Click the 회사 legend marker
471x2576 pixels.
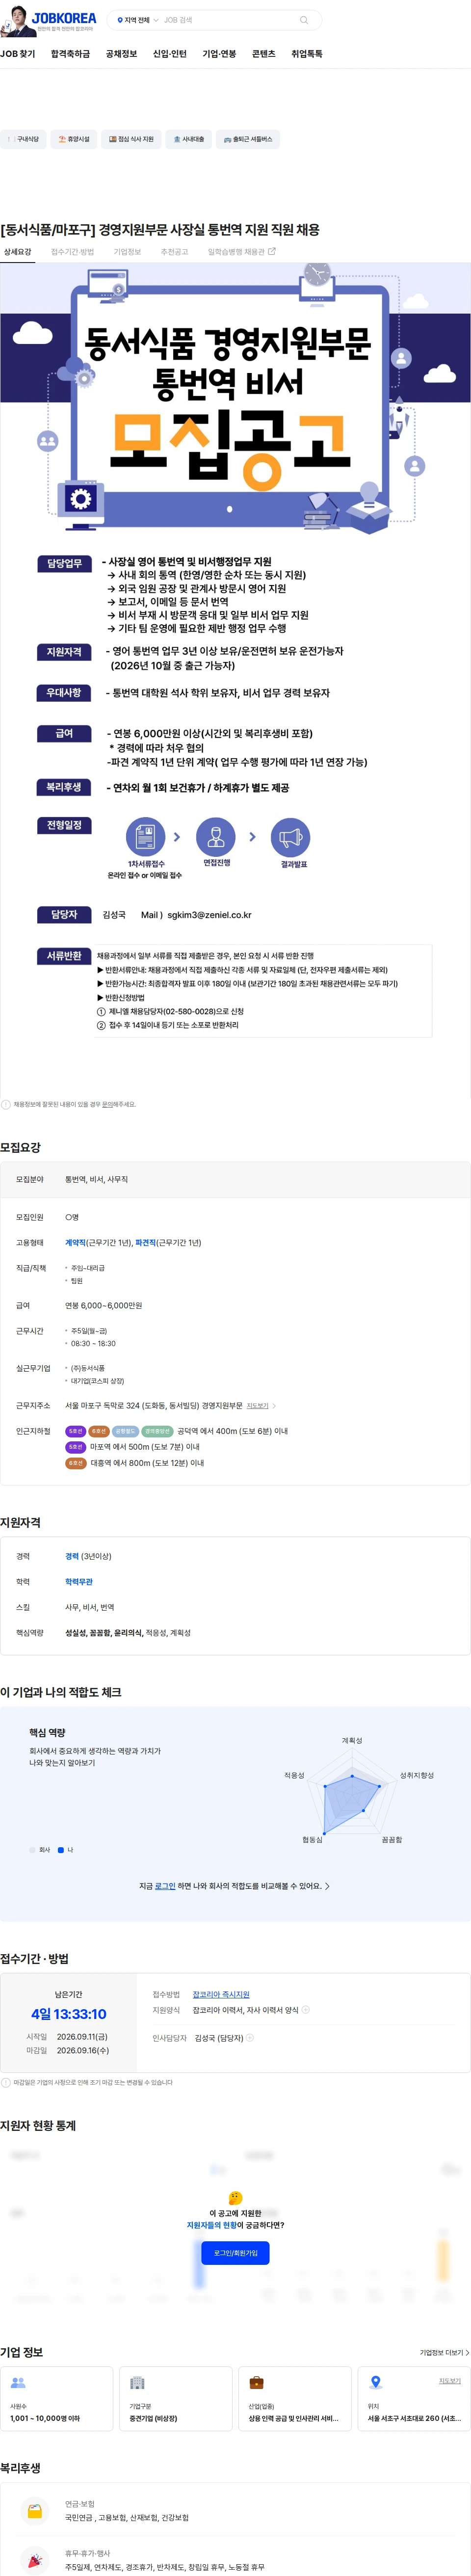tap(32, 1849)
